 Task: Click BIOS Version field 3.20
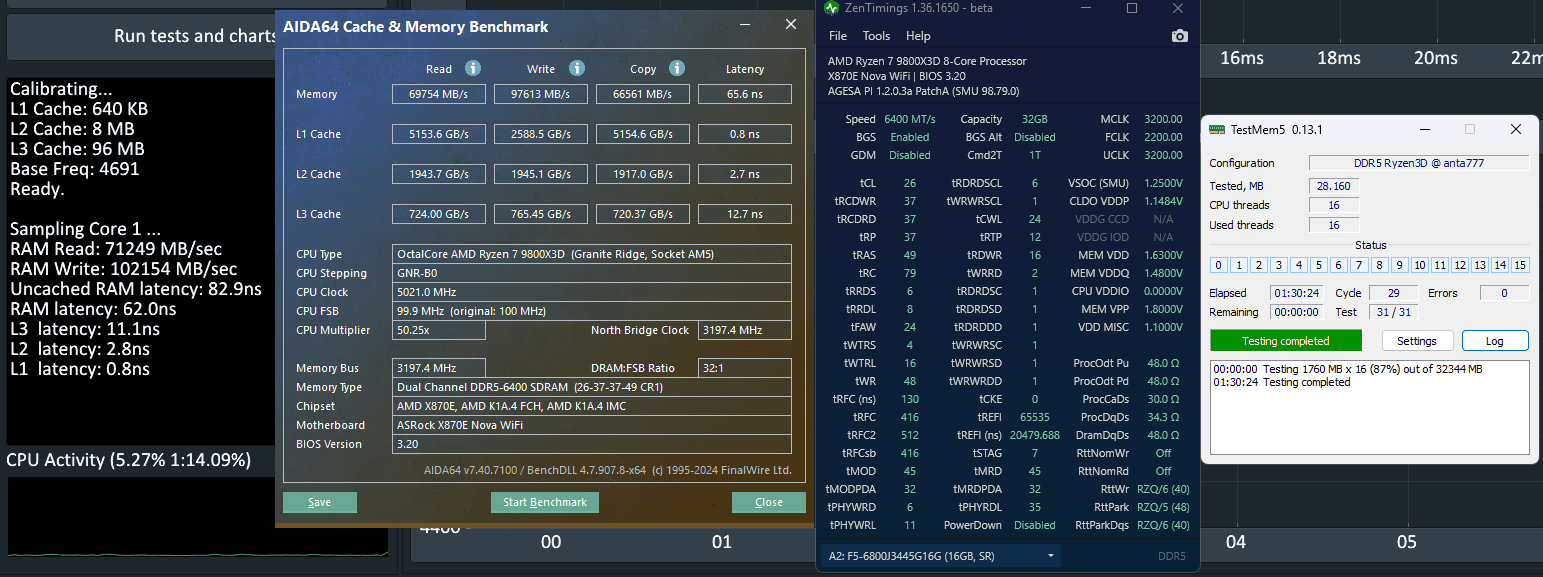pos(594,444)
